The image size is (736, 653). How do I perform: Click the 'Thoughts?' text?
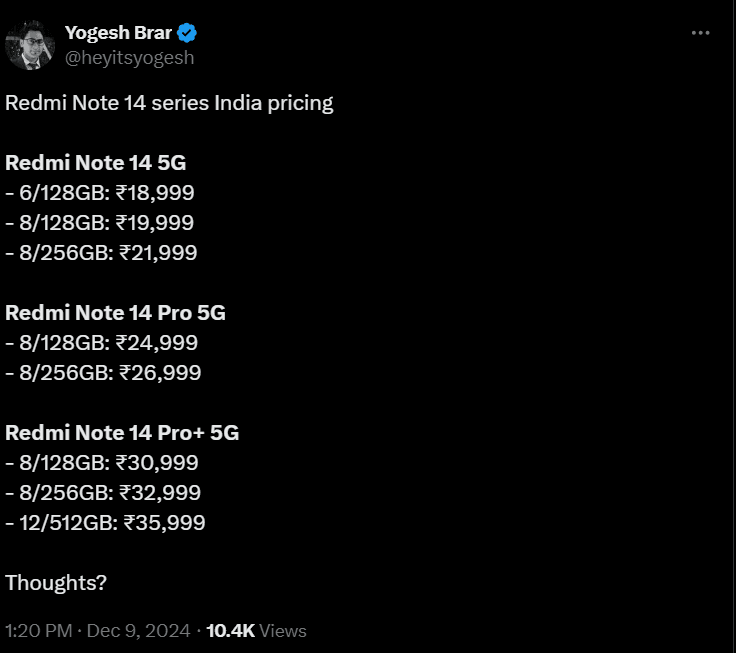click(56, 583)
